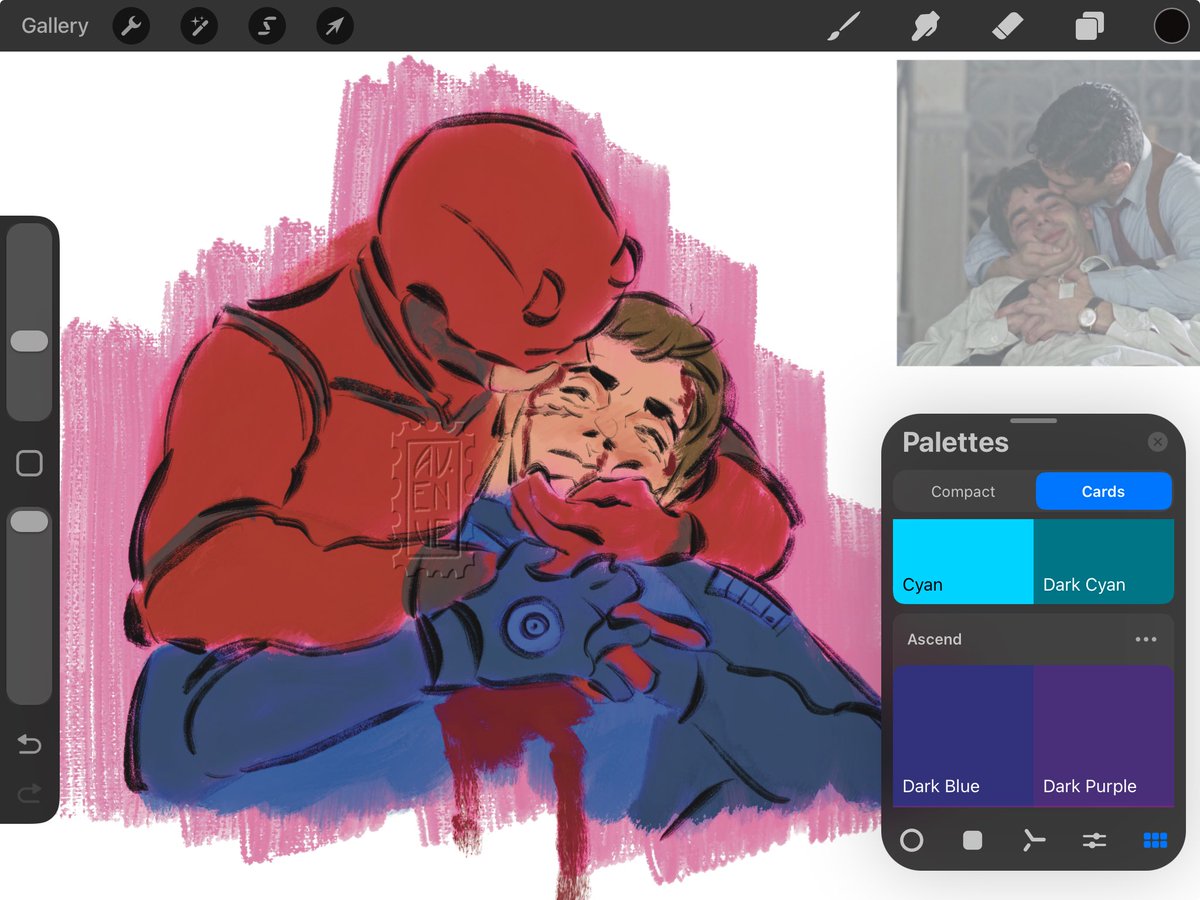Pick the Cyan color card

coord(963,561)
